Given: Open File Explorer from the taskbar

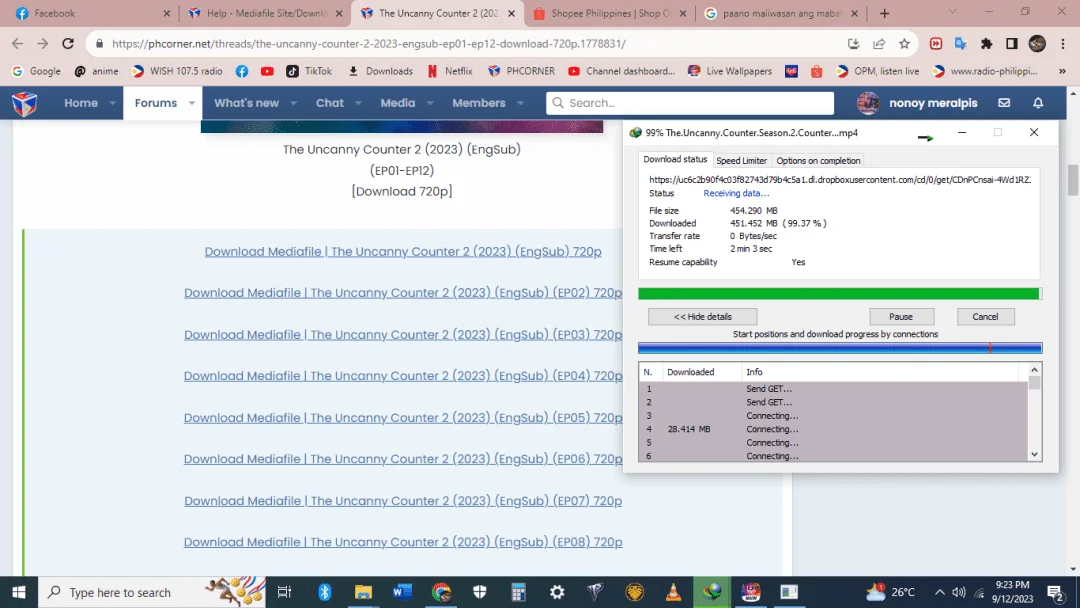Looking at the screenshot, I should tap(363, 592).
